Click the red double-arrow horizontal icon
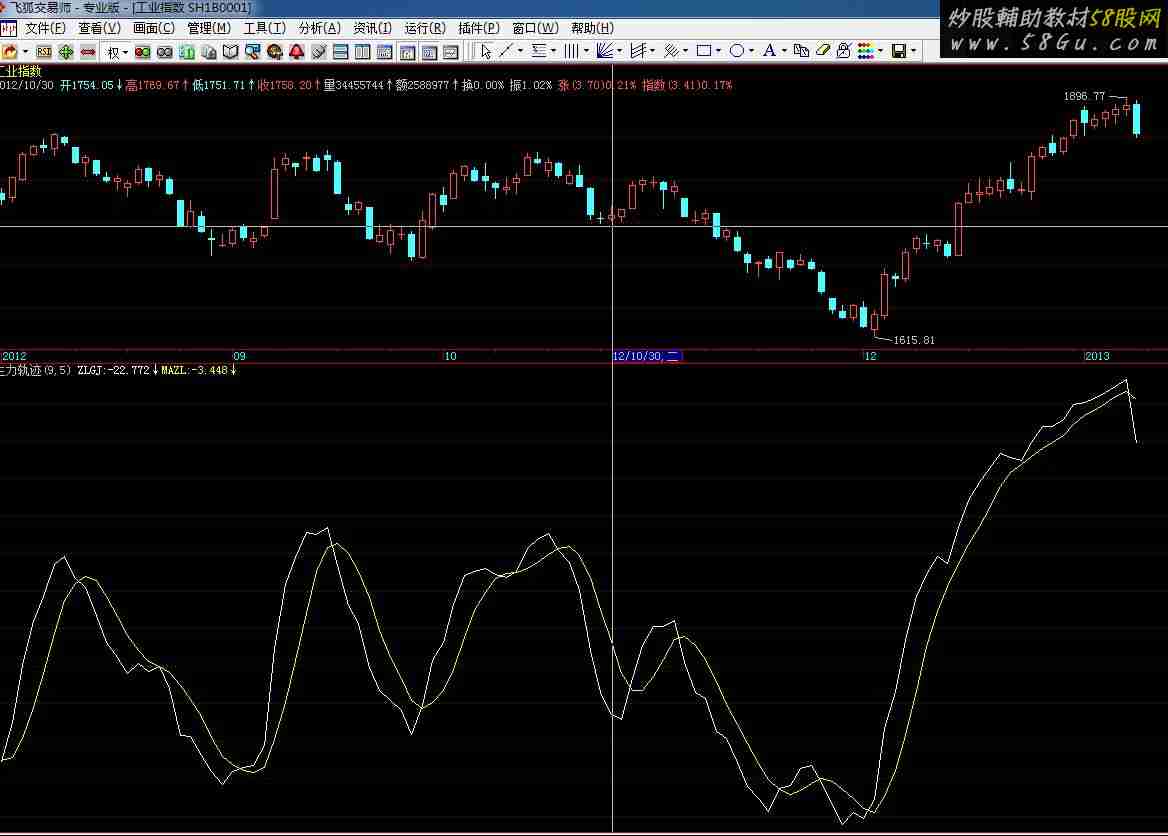The height and width of the screenshot is (836, 1168). [x=88, y=51]
